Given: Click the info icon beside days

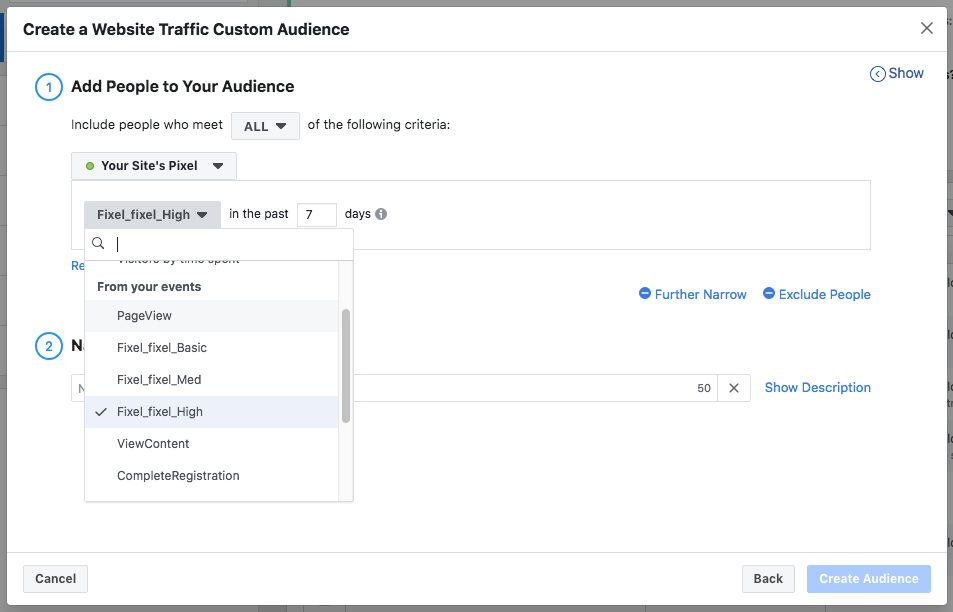Looking at the screenshot, I should pos(381,214).
